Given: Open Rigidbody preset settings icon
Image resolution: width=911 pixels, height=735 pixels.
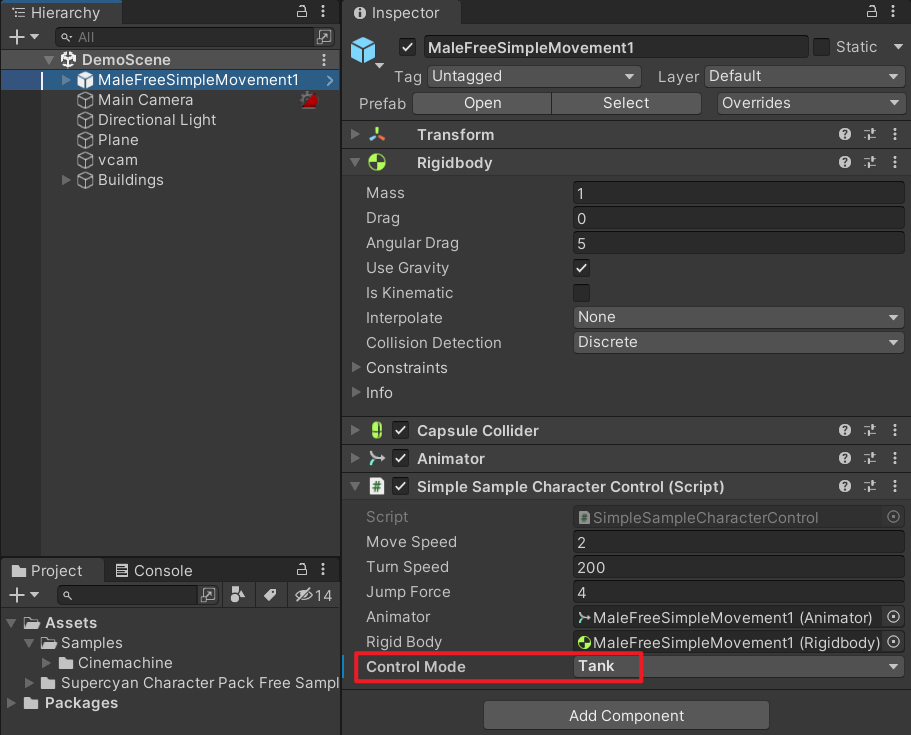Looking at the screenshot, I should [x=870, y=162].
